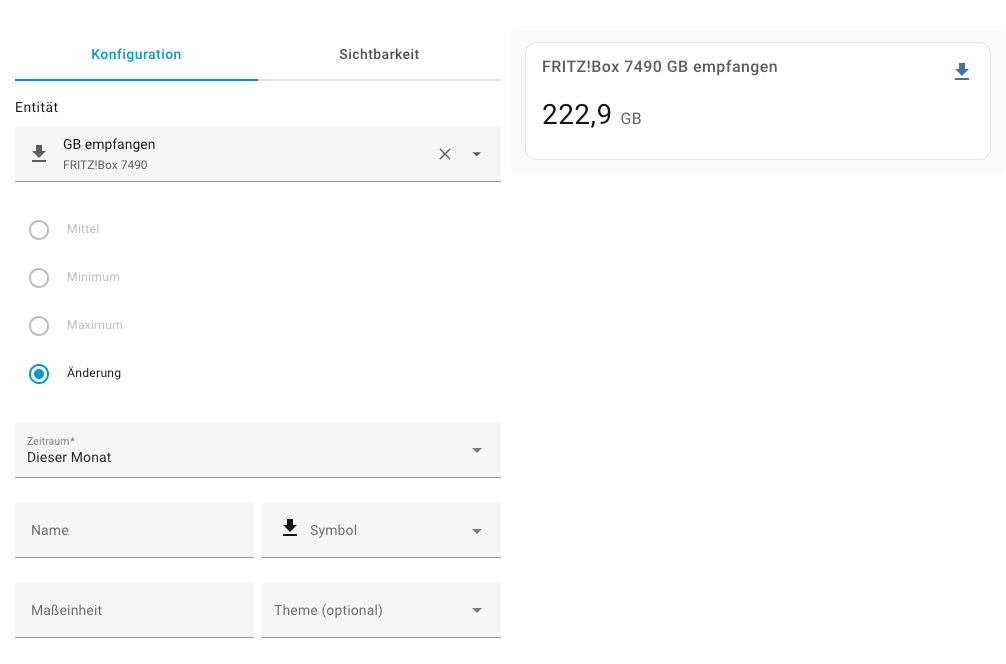Expand the Entität dropdown arrow
Screen dimensions: 1006x664
pos(477,154)
